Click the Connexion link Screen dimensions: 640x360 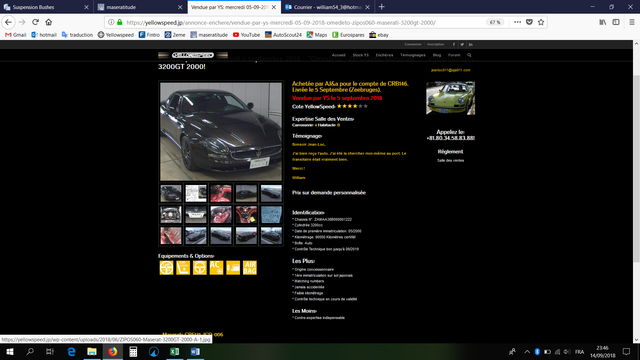click(x=413, y=44)
